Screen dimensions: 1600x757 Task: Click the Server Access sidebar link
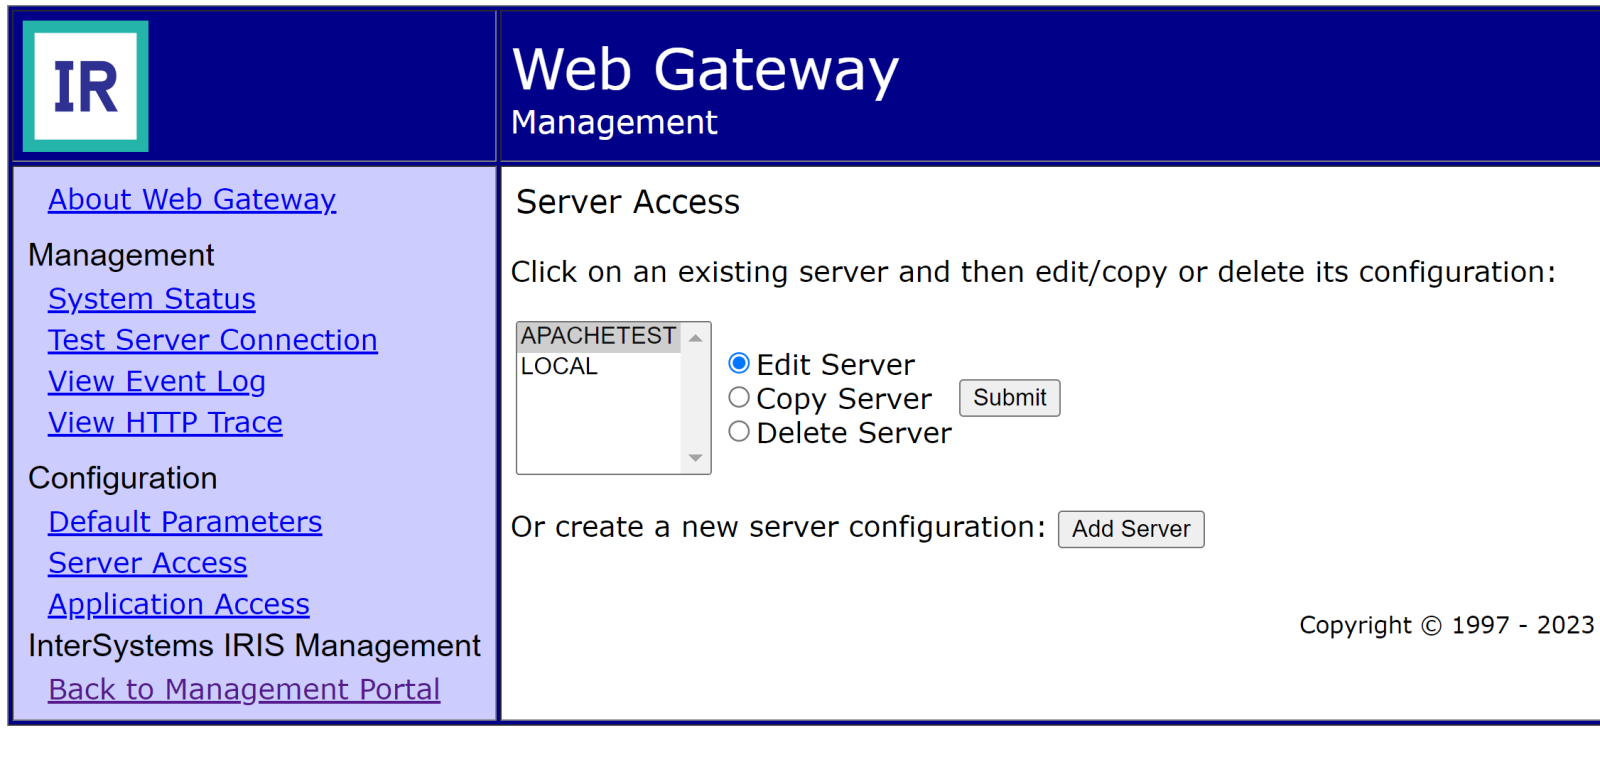[x=147, y=563]
